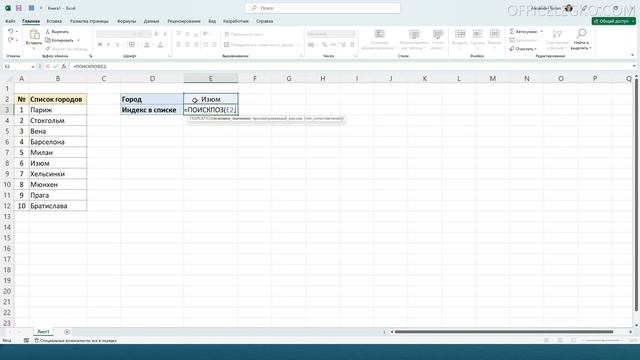
Task: Select column E header
Action: tap(211, 78)
